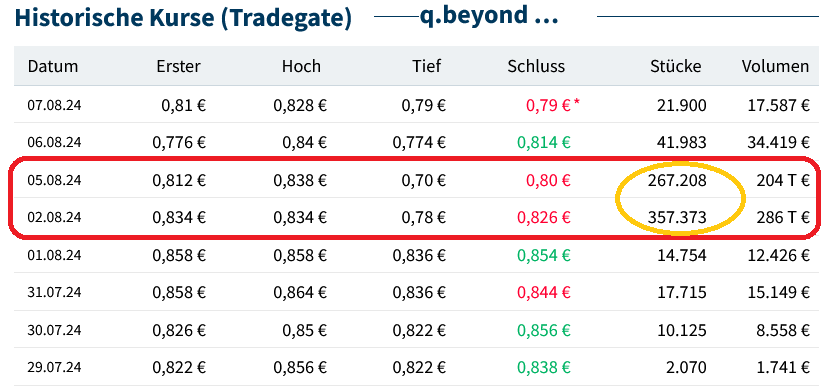Click the red 0,79 € closing price
Screen dimensions: 823x391
(x=548, y=105)
